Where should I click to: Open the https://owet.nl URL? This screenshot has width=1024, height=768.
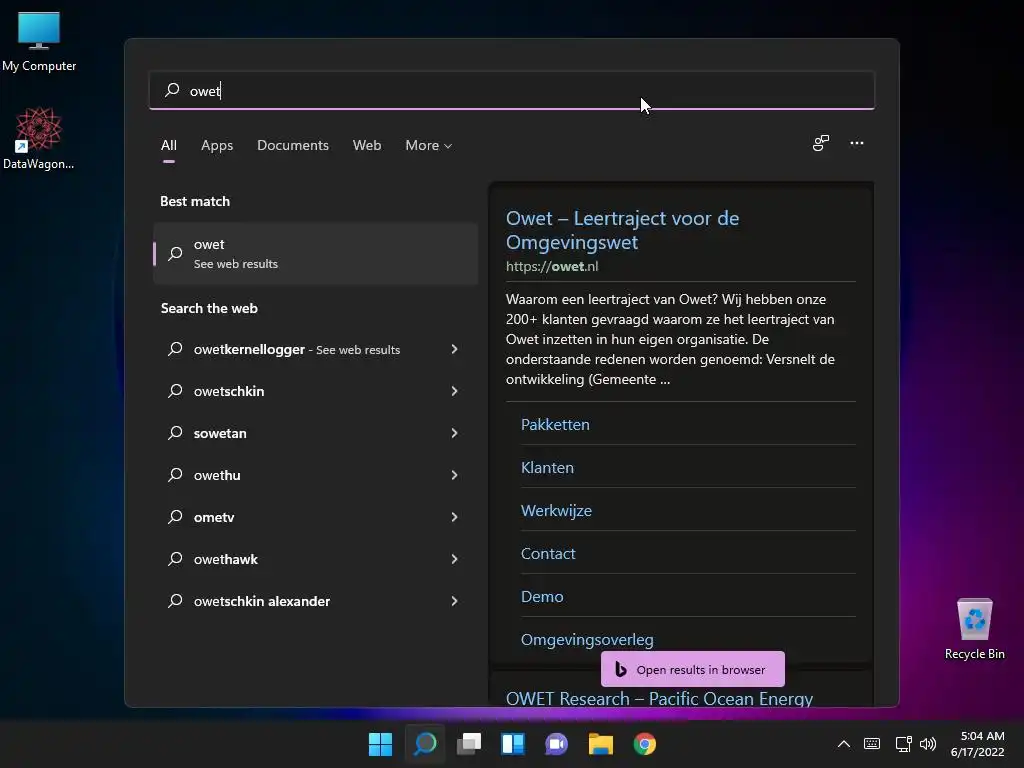(x=552, y=266)
